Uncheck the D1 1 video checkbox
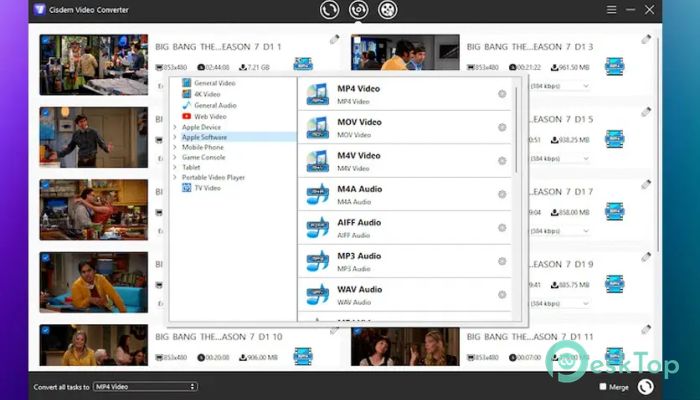 click(x=45, y=40)
